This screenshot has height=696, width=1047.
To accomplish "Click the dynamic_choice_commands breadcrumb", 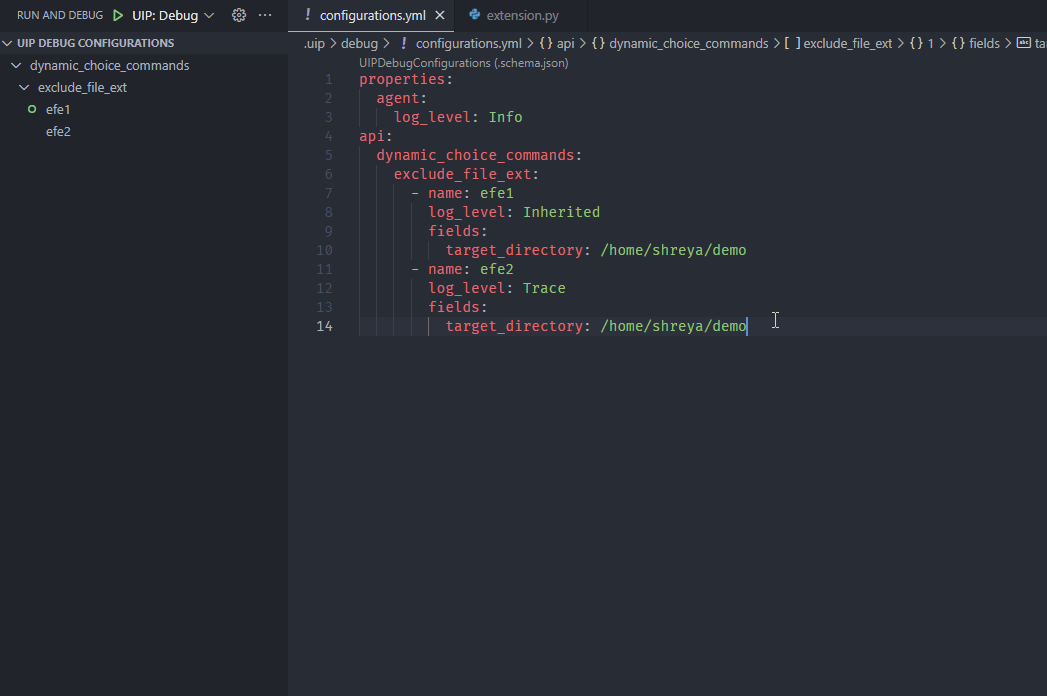I will click(688, 44).
